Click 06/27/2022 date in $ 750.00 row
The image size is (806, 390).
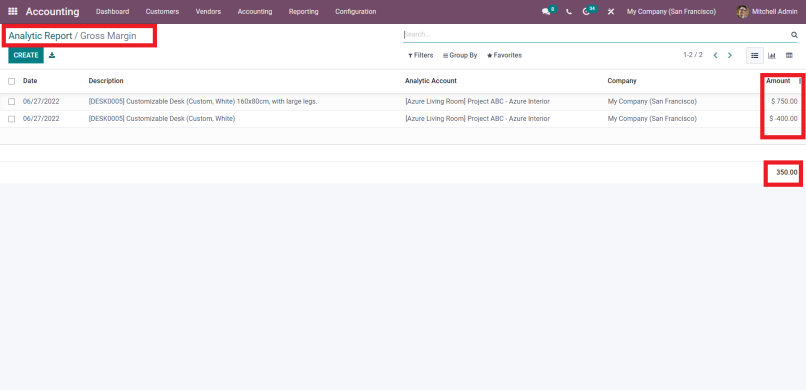click(41, 102)
